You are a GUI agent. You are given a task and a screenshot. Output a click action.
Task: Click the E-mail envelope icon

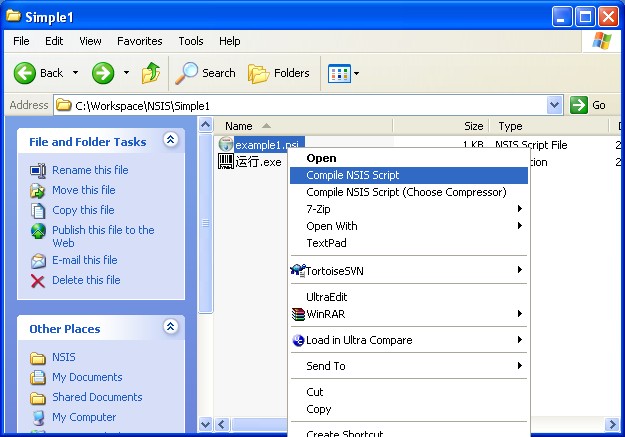coord(38,261)
